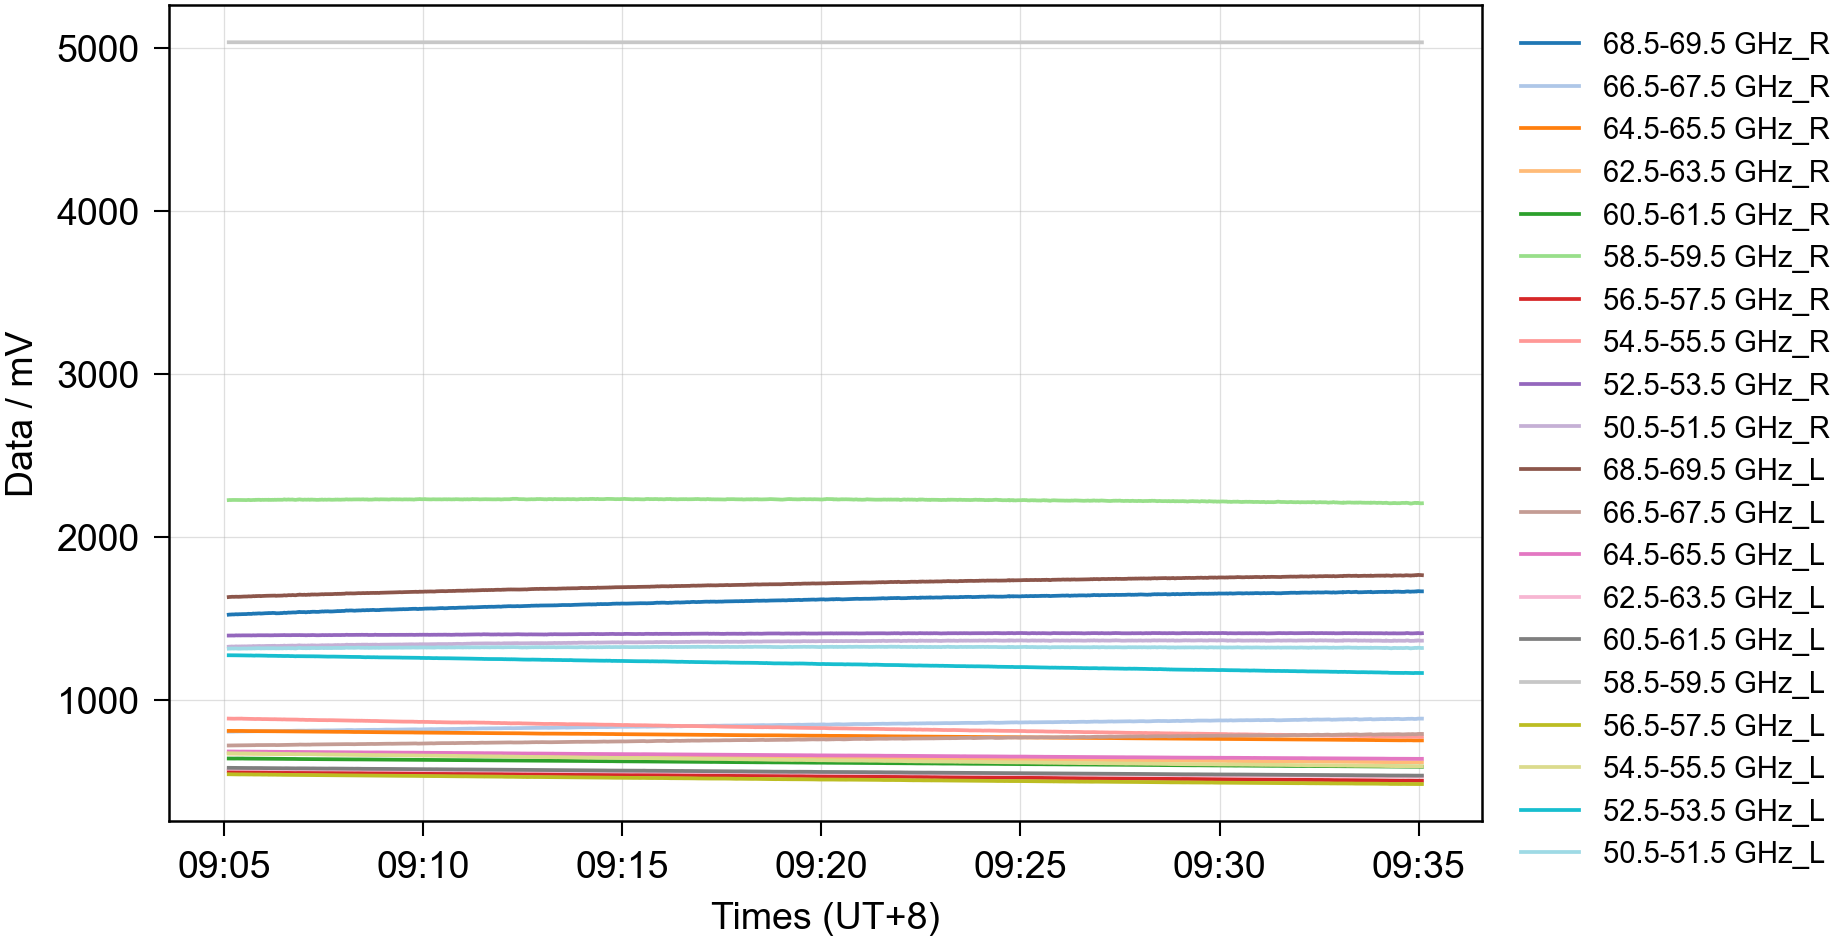This screenshot has width=1847, height=941.
Task: Click the 09:35 x-axis tick label
Action: click(x=1417, y=865)
